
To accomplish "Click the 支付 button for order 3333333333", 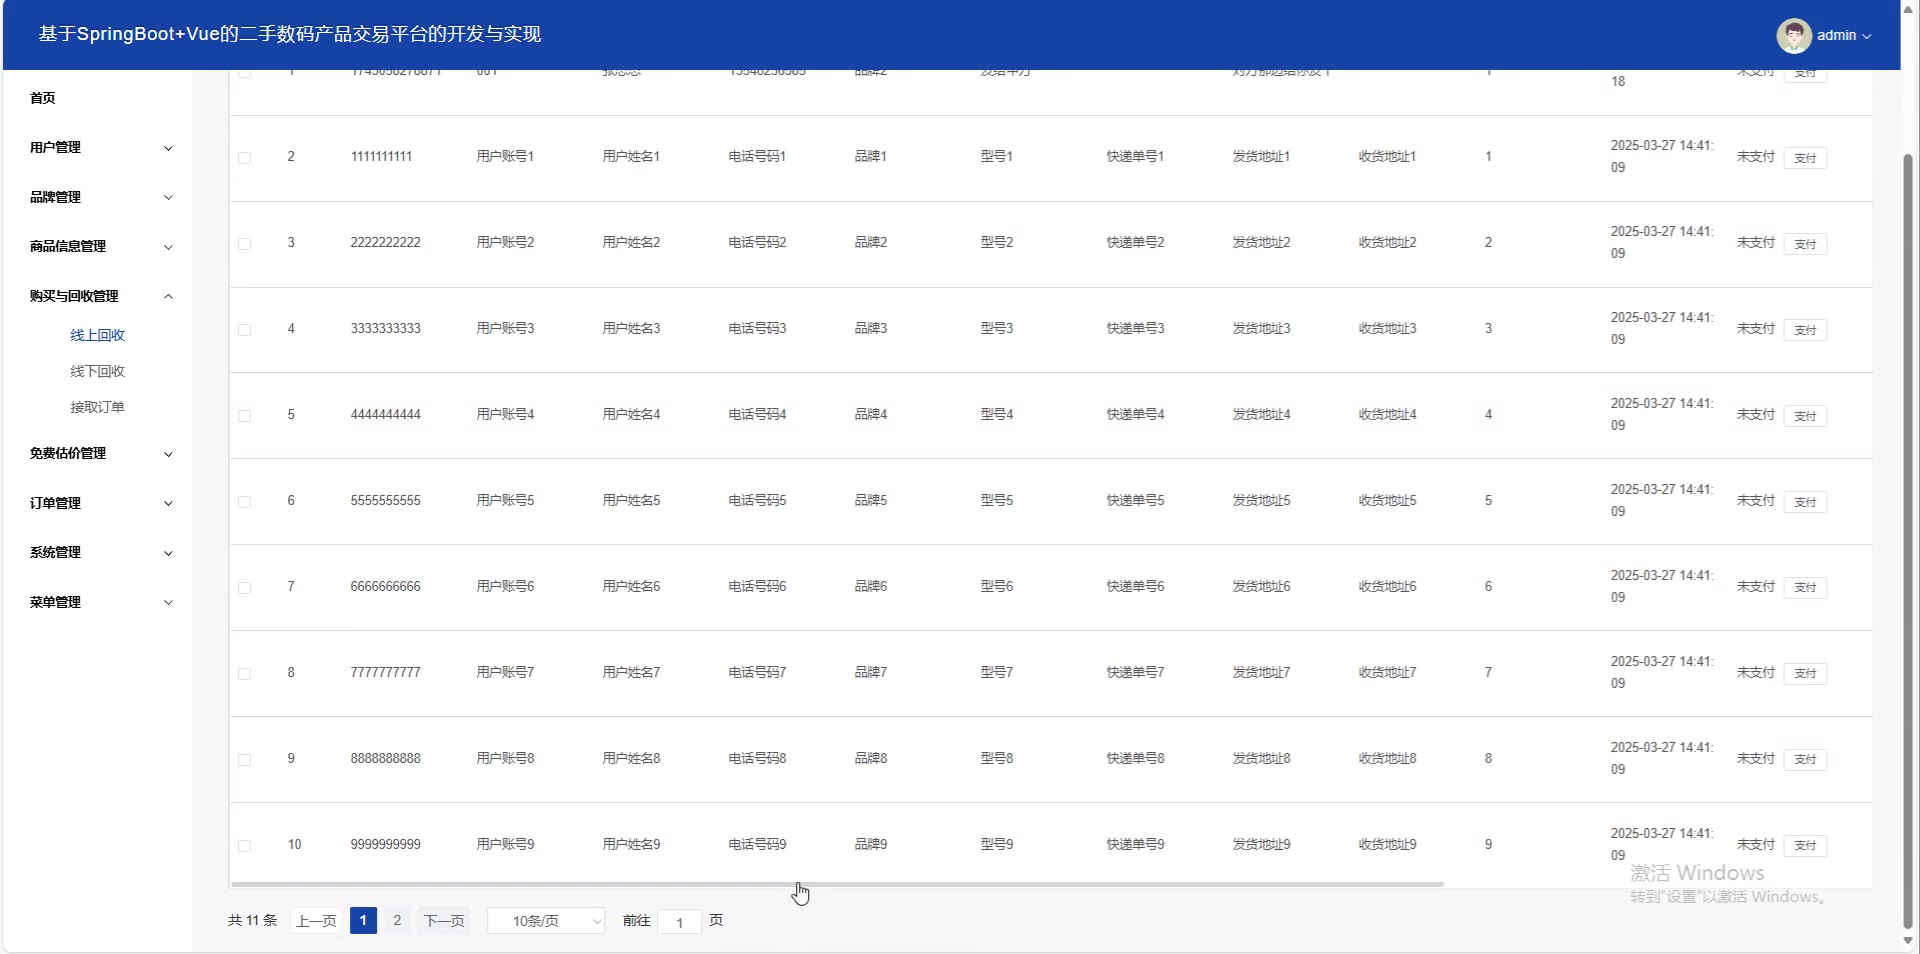I will [1805, 330].
